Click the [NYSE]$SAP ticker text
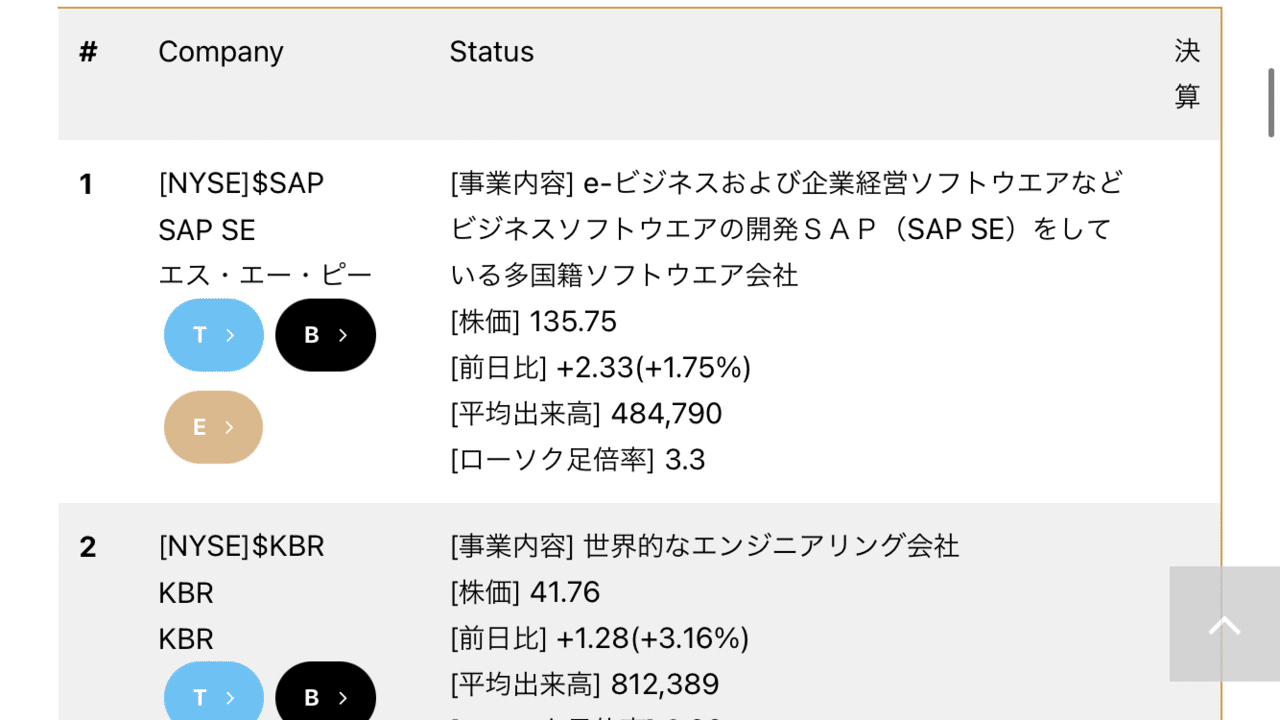The height and width of the screenshot is (720, 1280). click(241, 184)
